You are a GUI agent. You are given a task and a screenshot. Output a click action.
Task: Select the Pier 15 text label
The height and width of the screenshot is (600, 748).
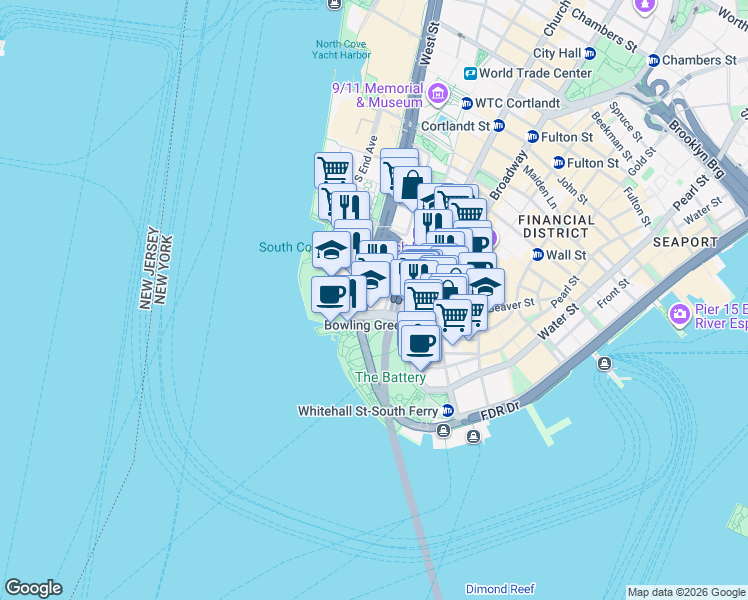[721, 316]
